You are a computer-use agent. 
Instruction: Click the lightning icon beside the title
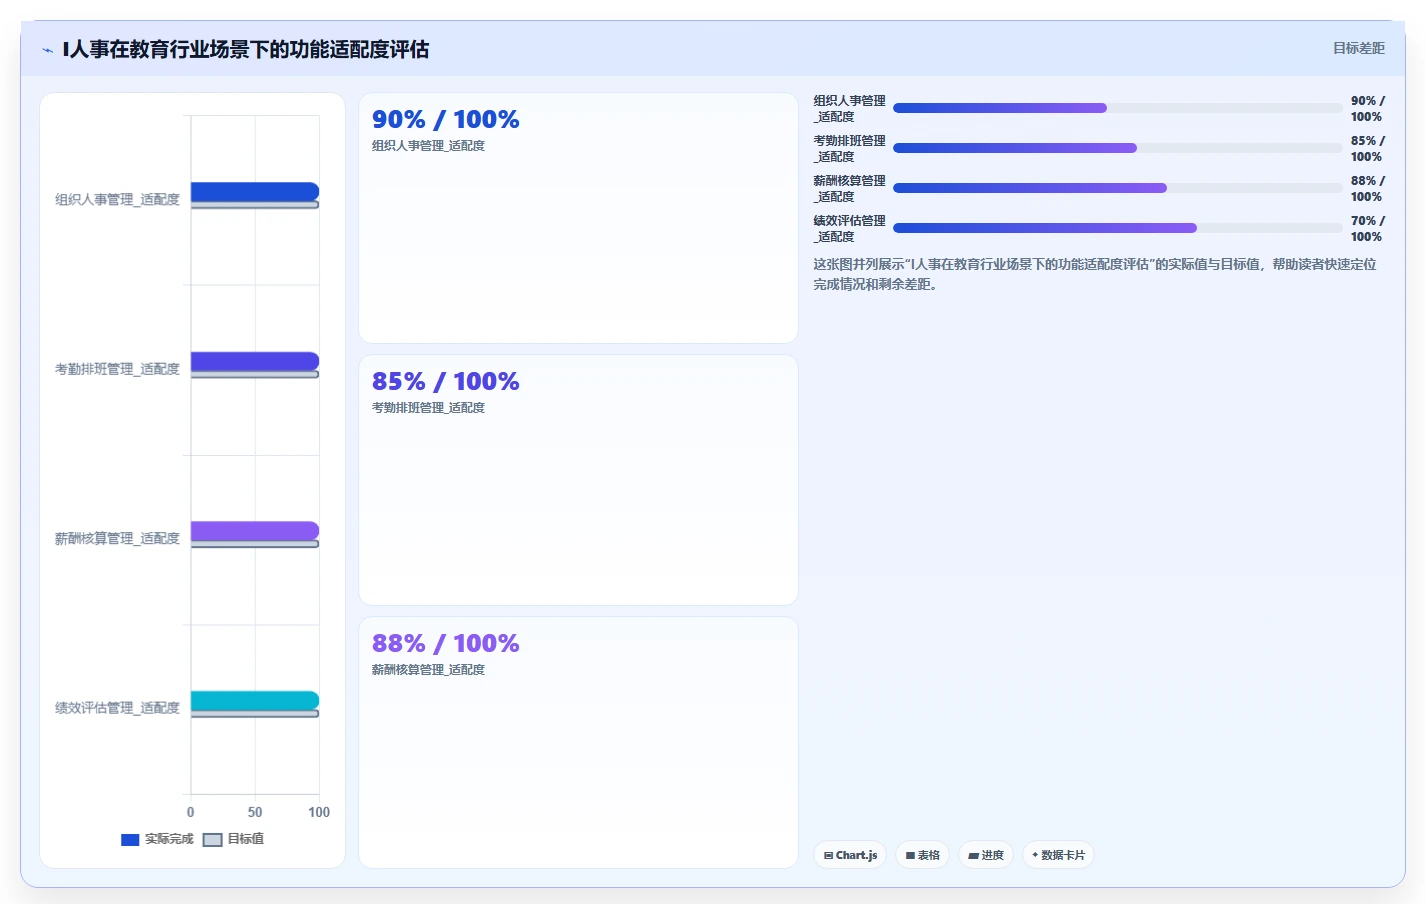pos(47,50)
